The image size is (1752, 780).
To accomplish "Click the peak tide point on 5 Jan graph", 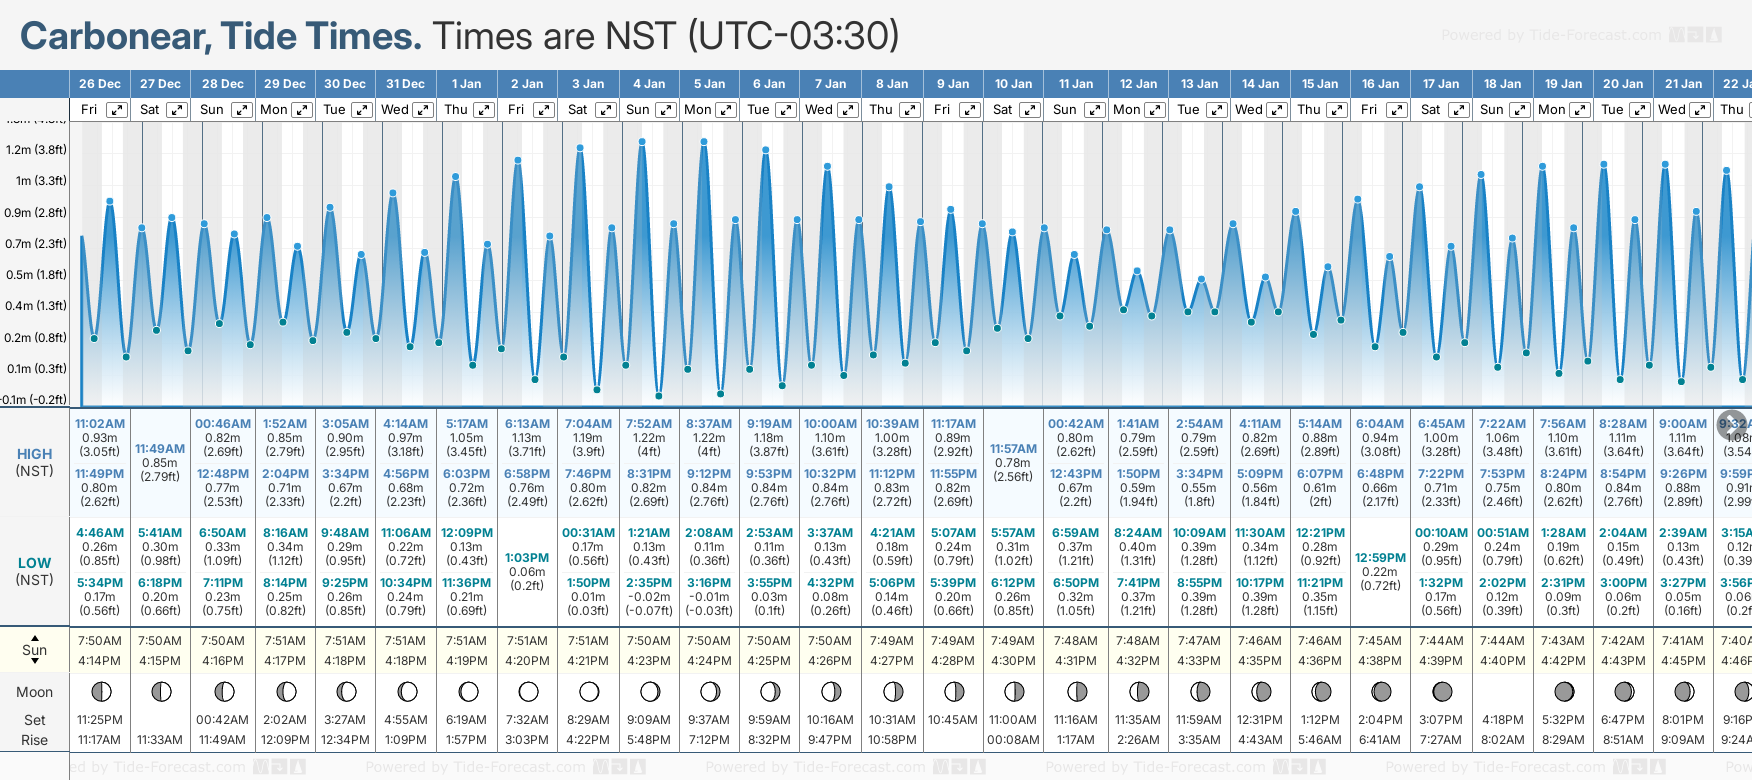I will pyautogui.click(x=704, y=142).
